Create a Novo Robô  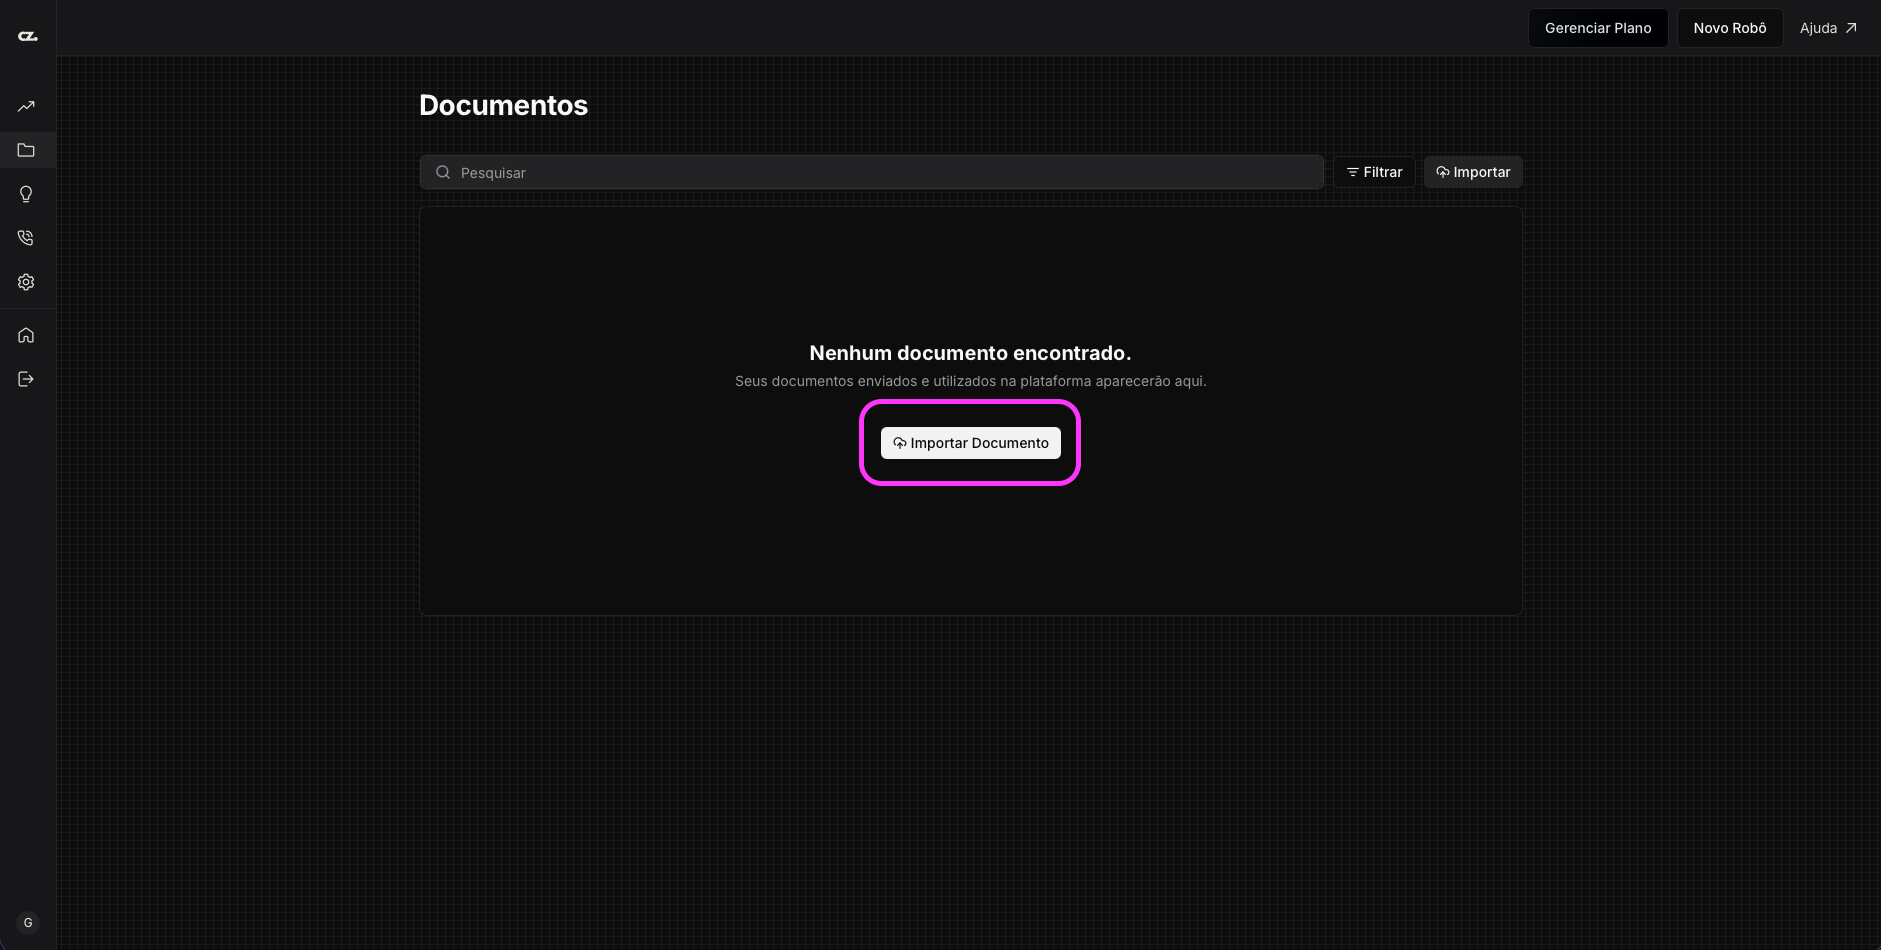coord(1729,28)
